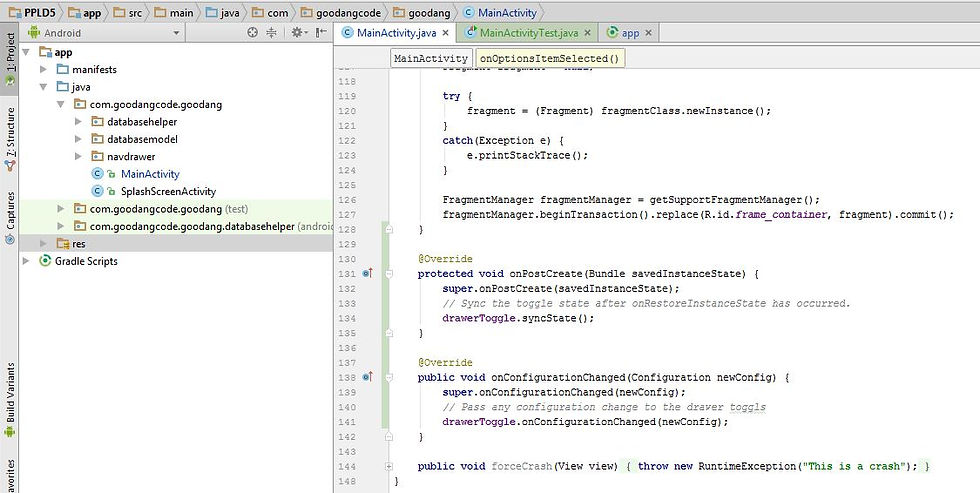Click 'frame_container' on line 127
This screenshot has width=980, height=493.
point(781,214)
